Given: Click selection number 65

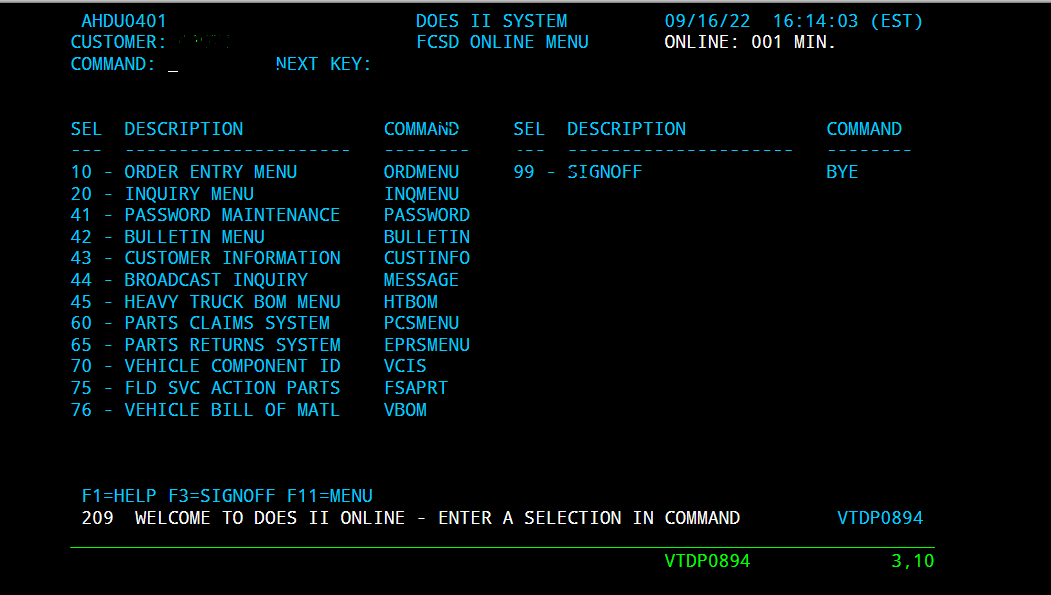Looking at the screenshot, I should (x=81, y=344).
